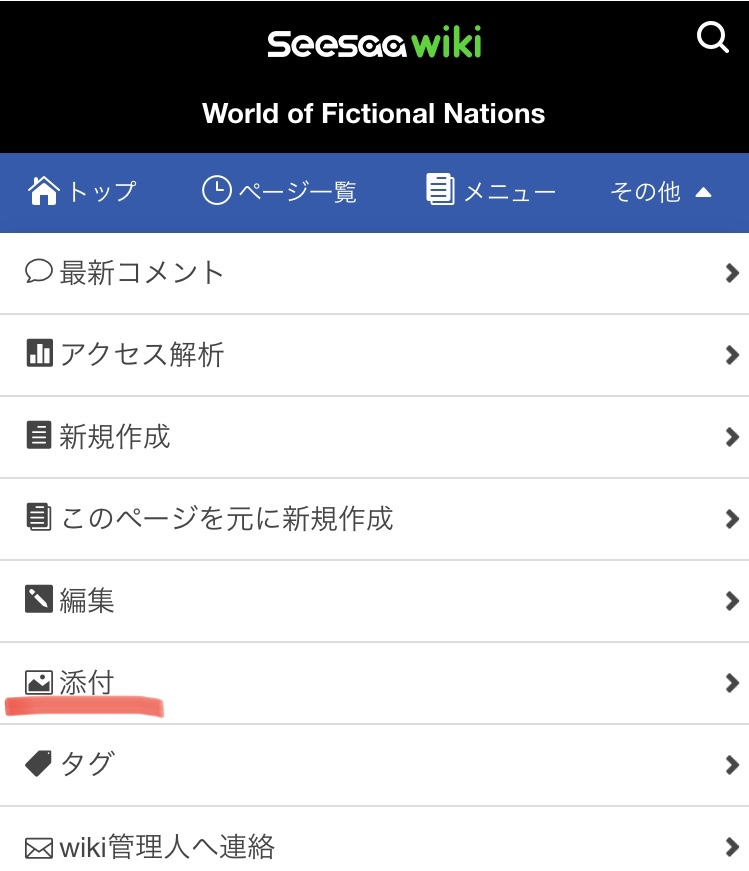
Task: Click the envelope icon for wiki管理人へ連絡
Action: click(39, 848)
